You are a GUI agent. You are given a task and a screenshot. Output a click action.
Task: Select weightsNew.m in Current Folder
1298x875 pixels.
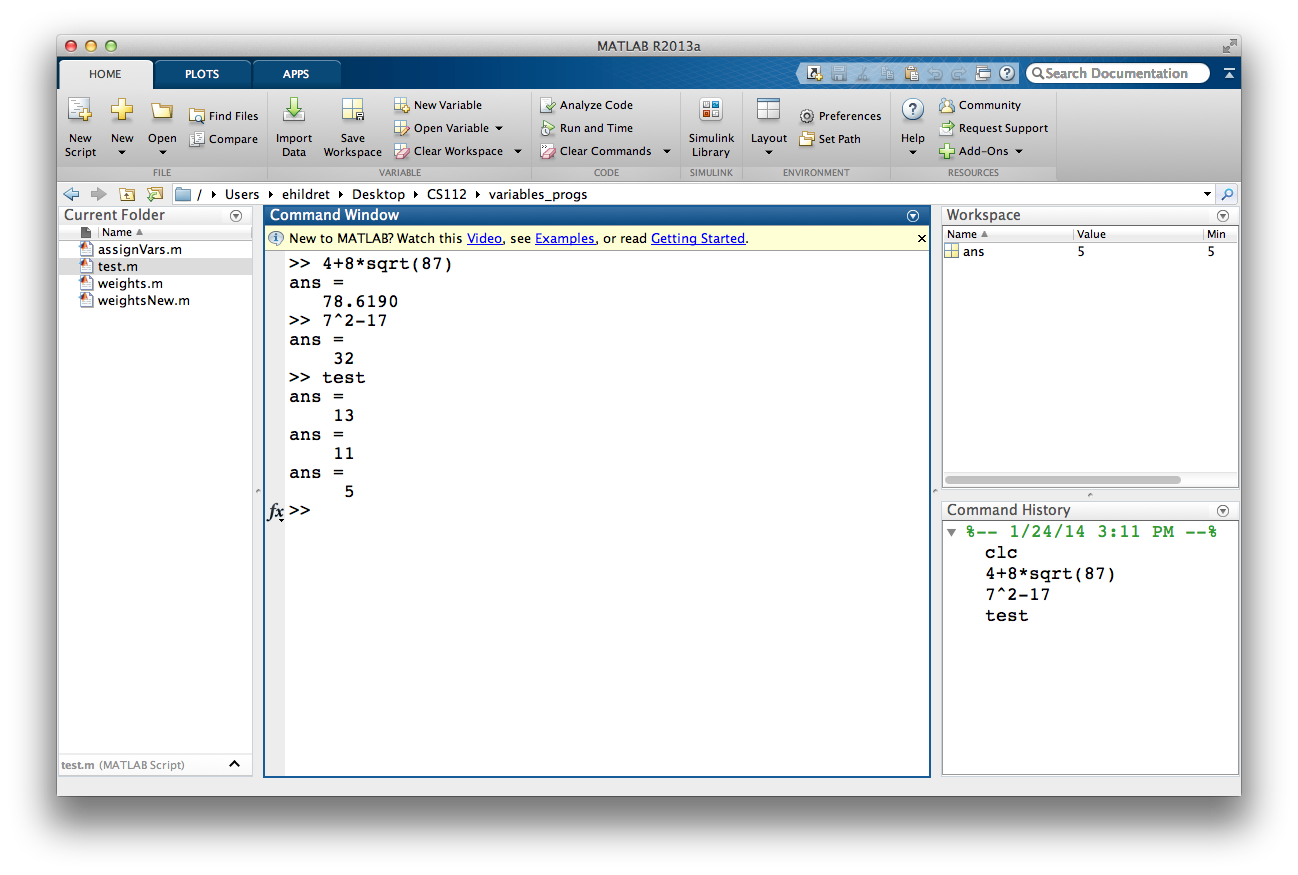click(x=143, y=301)
